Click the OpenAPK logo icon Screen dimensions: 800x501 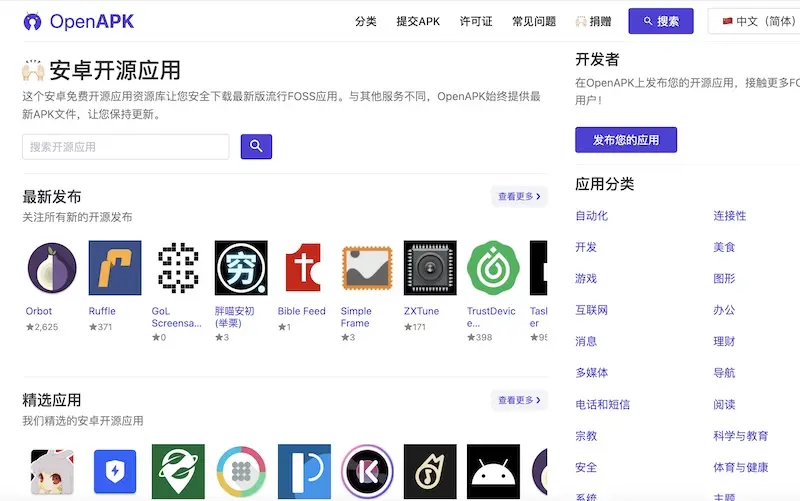(x=33, y=21)
